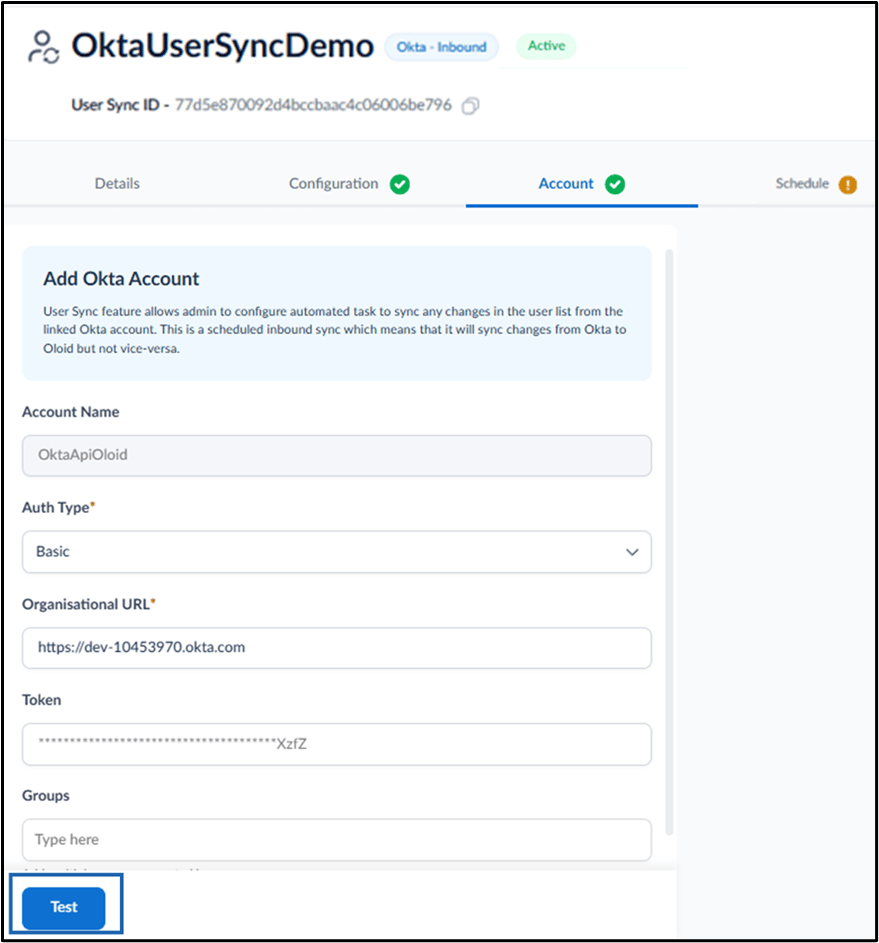Click the Groups label
The height and width of the screenshot is (943, 879).
[46, 796]
